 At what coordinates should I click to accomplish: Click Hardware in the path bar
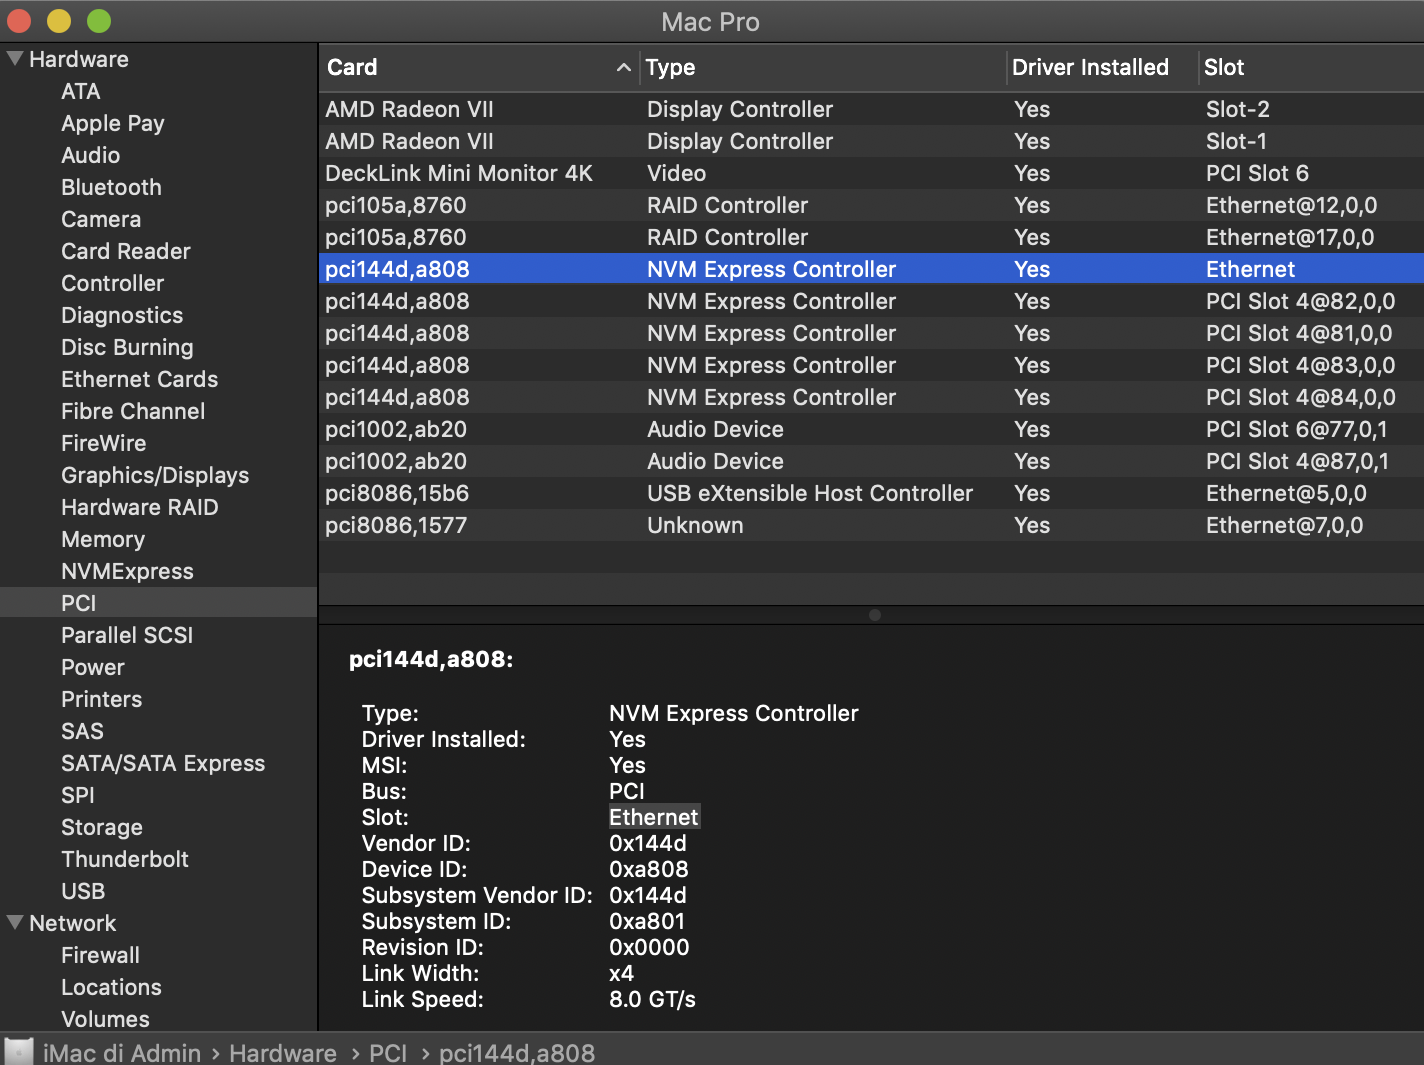coord(283,1053)
